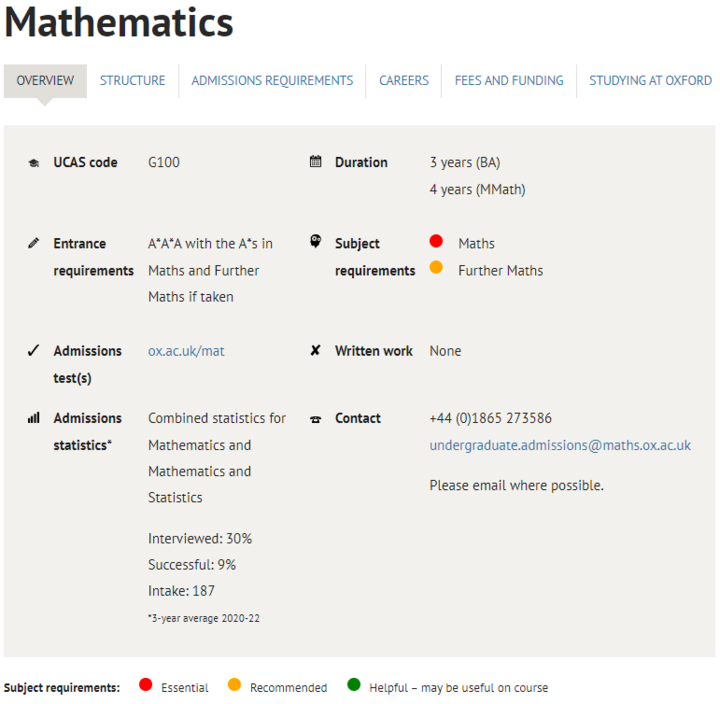Viewport: 720px width, 704px height.
Task: Click the telephone icon beside Contact
Action: [x=316, y=419]
